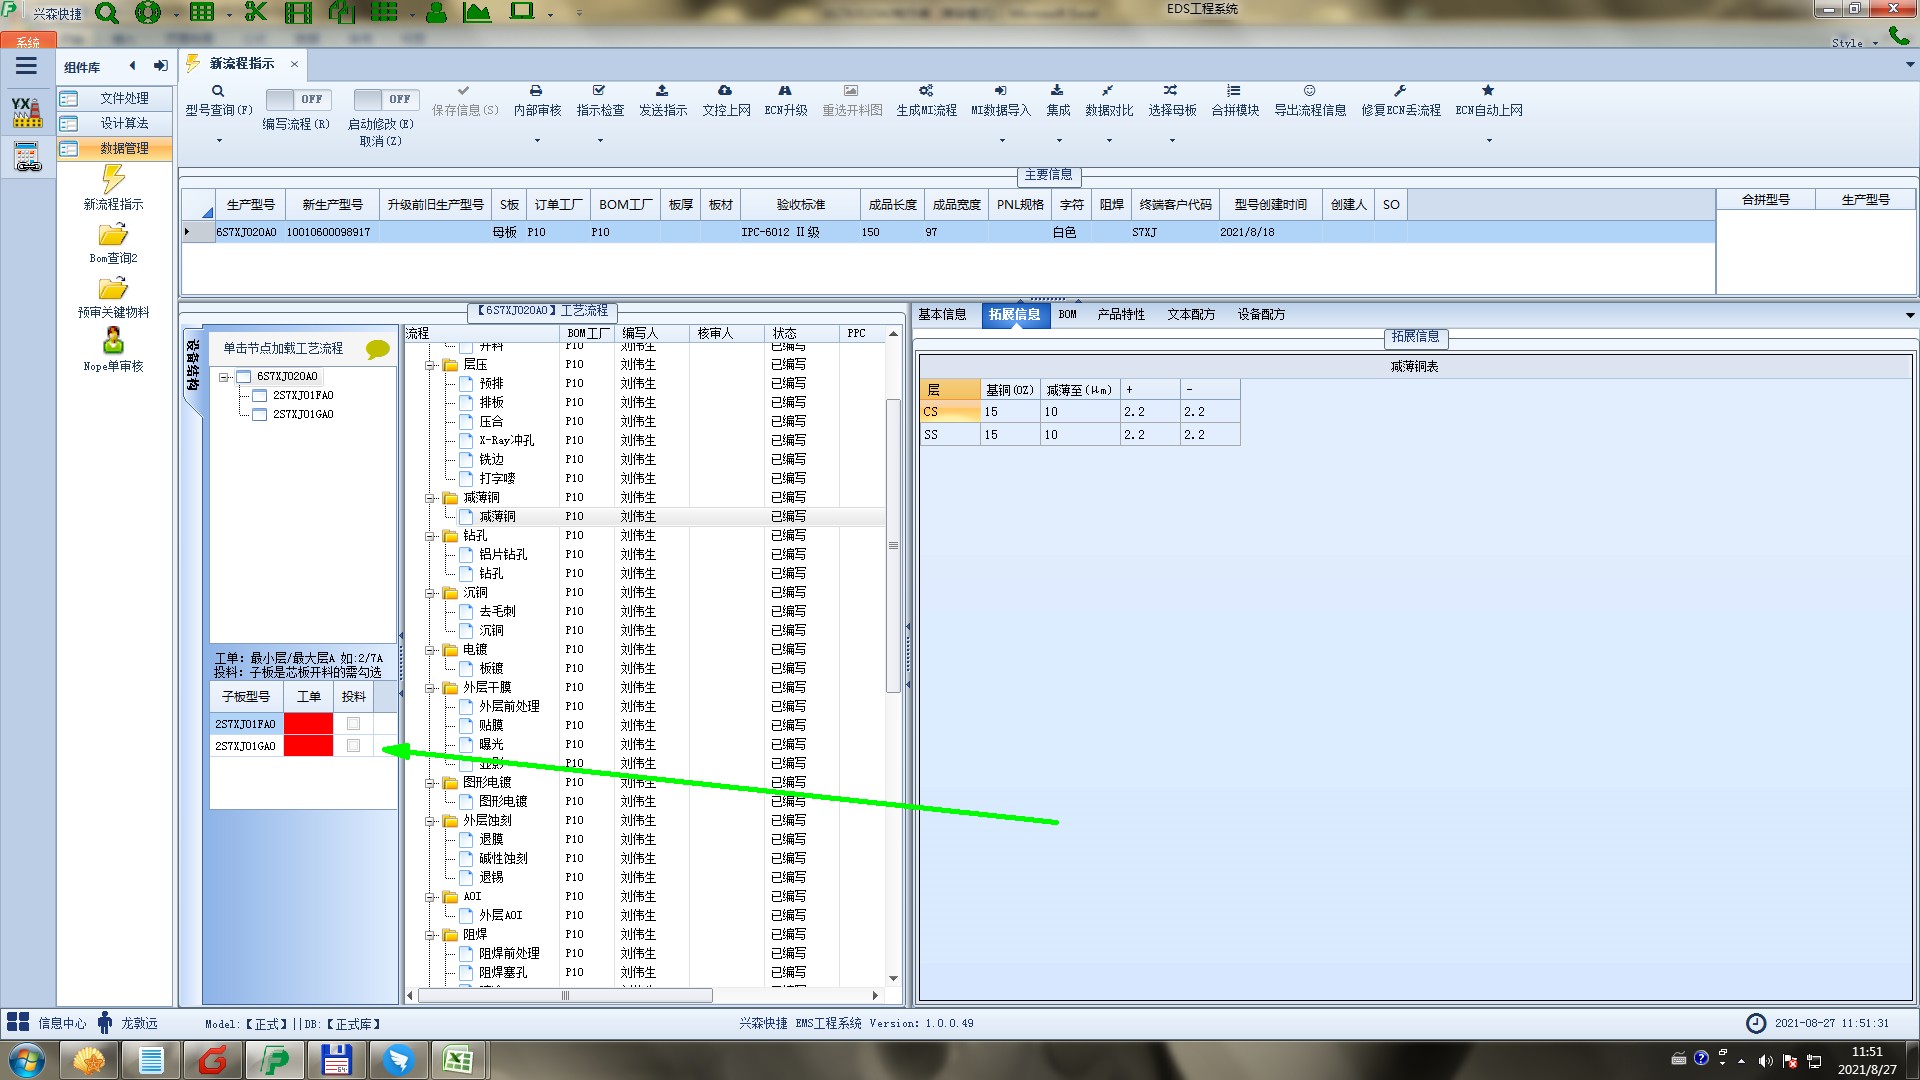The width and height of the screenshot is (1920, 1080).
Task: Click the 数据对比 toolbar icon
Action: pos(1107,91)
